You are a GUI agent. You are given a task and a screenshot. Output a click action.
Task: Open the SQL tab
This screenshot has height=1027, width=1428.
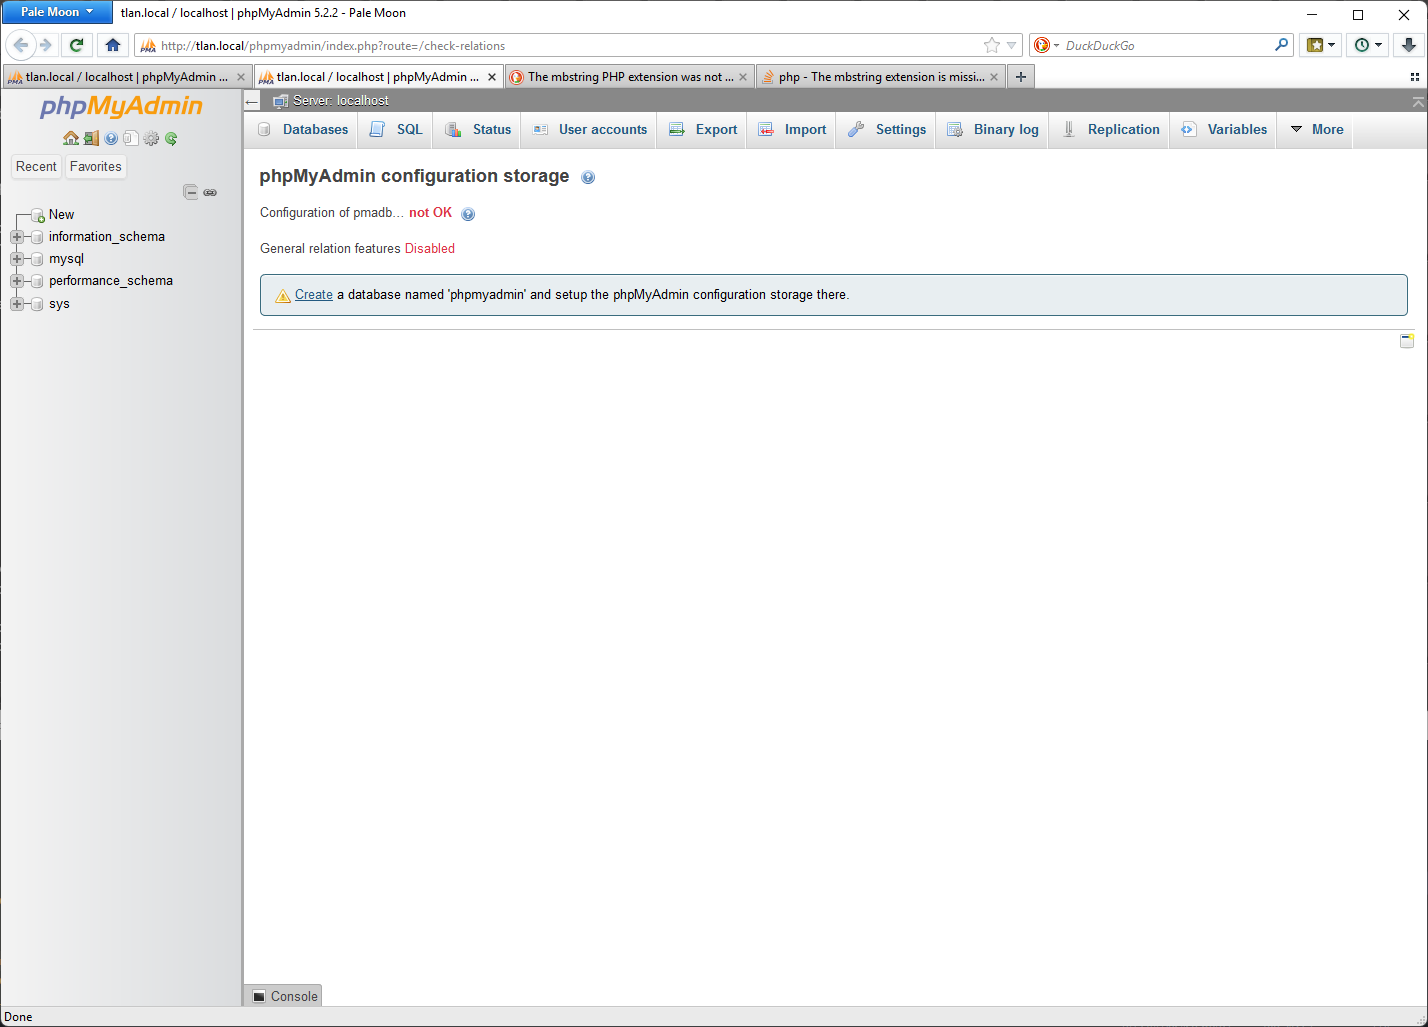click(396, 130)
